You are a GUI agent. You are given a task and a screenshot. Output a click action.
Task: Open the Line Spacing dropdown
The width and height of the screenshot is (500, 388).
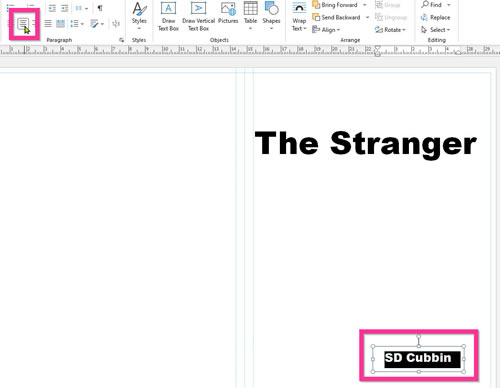77,24
